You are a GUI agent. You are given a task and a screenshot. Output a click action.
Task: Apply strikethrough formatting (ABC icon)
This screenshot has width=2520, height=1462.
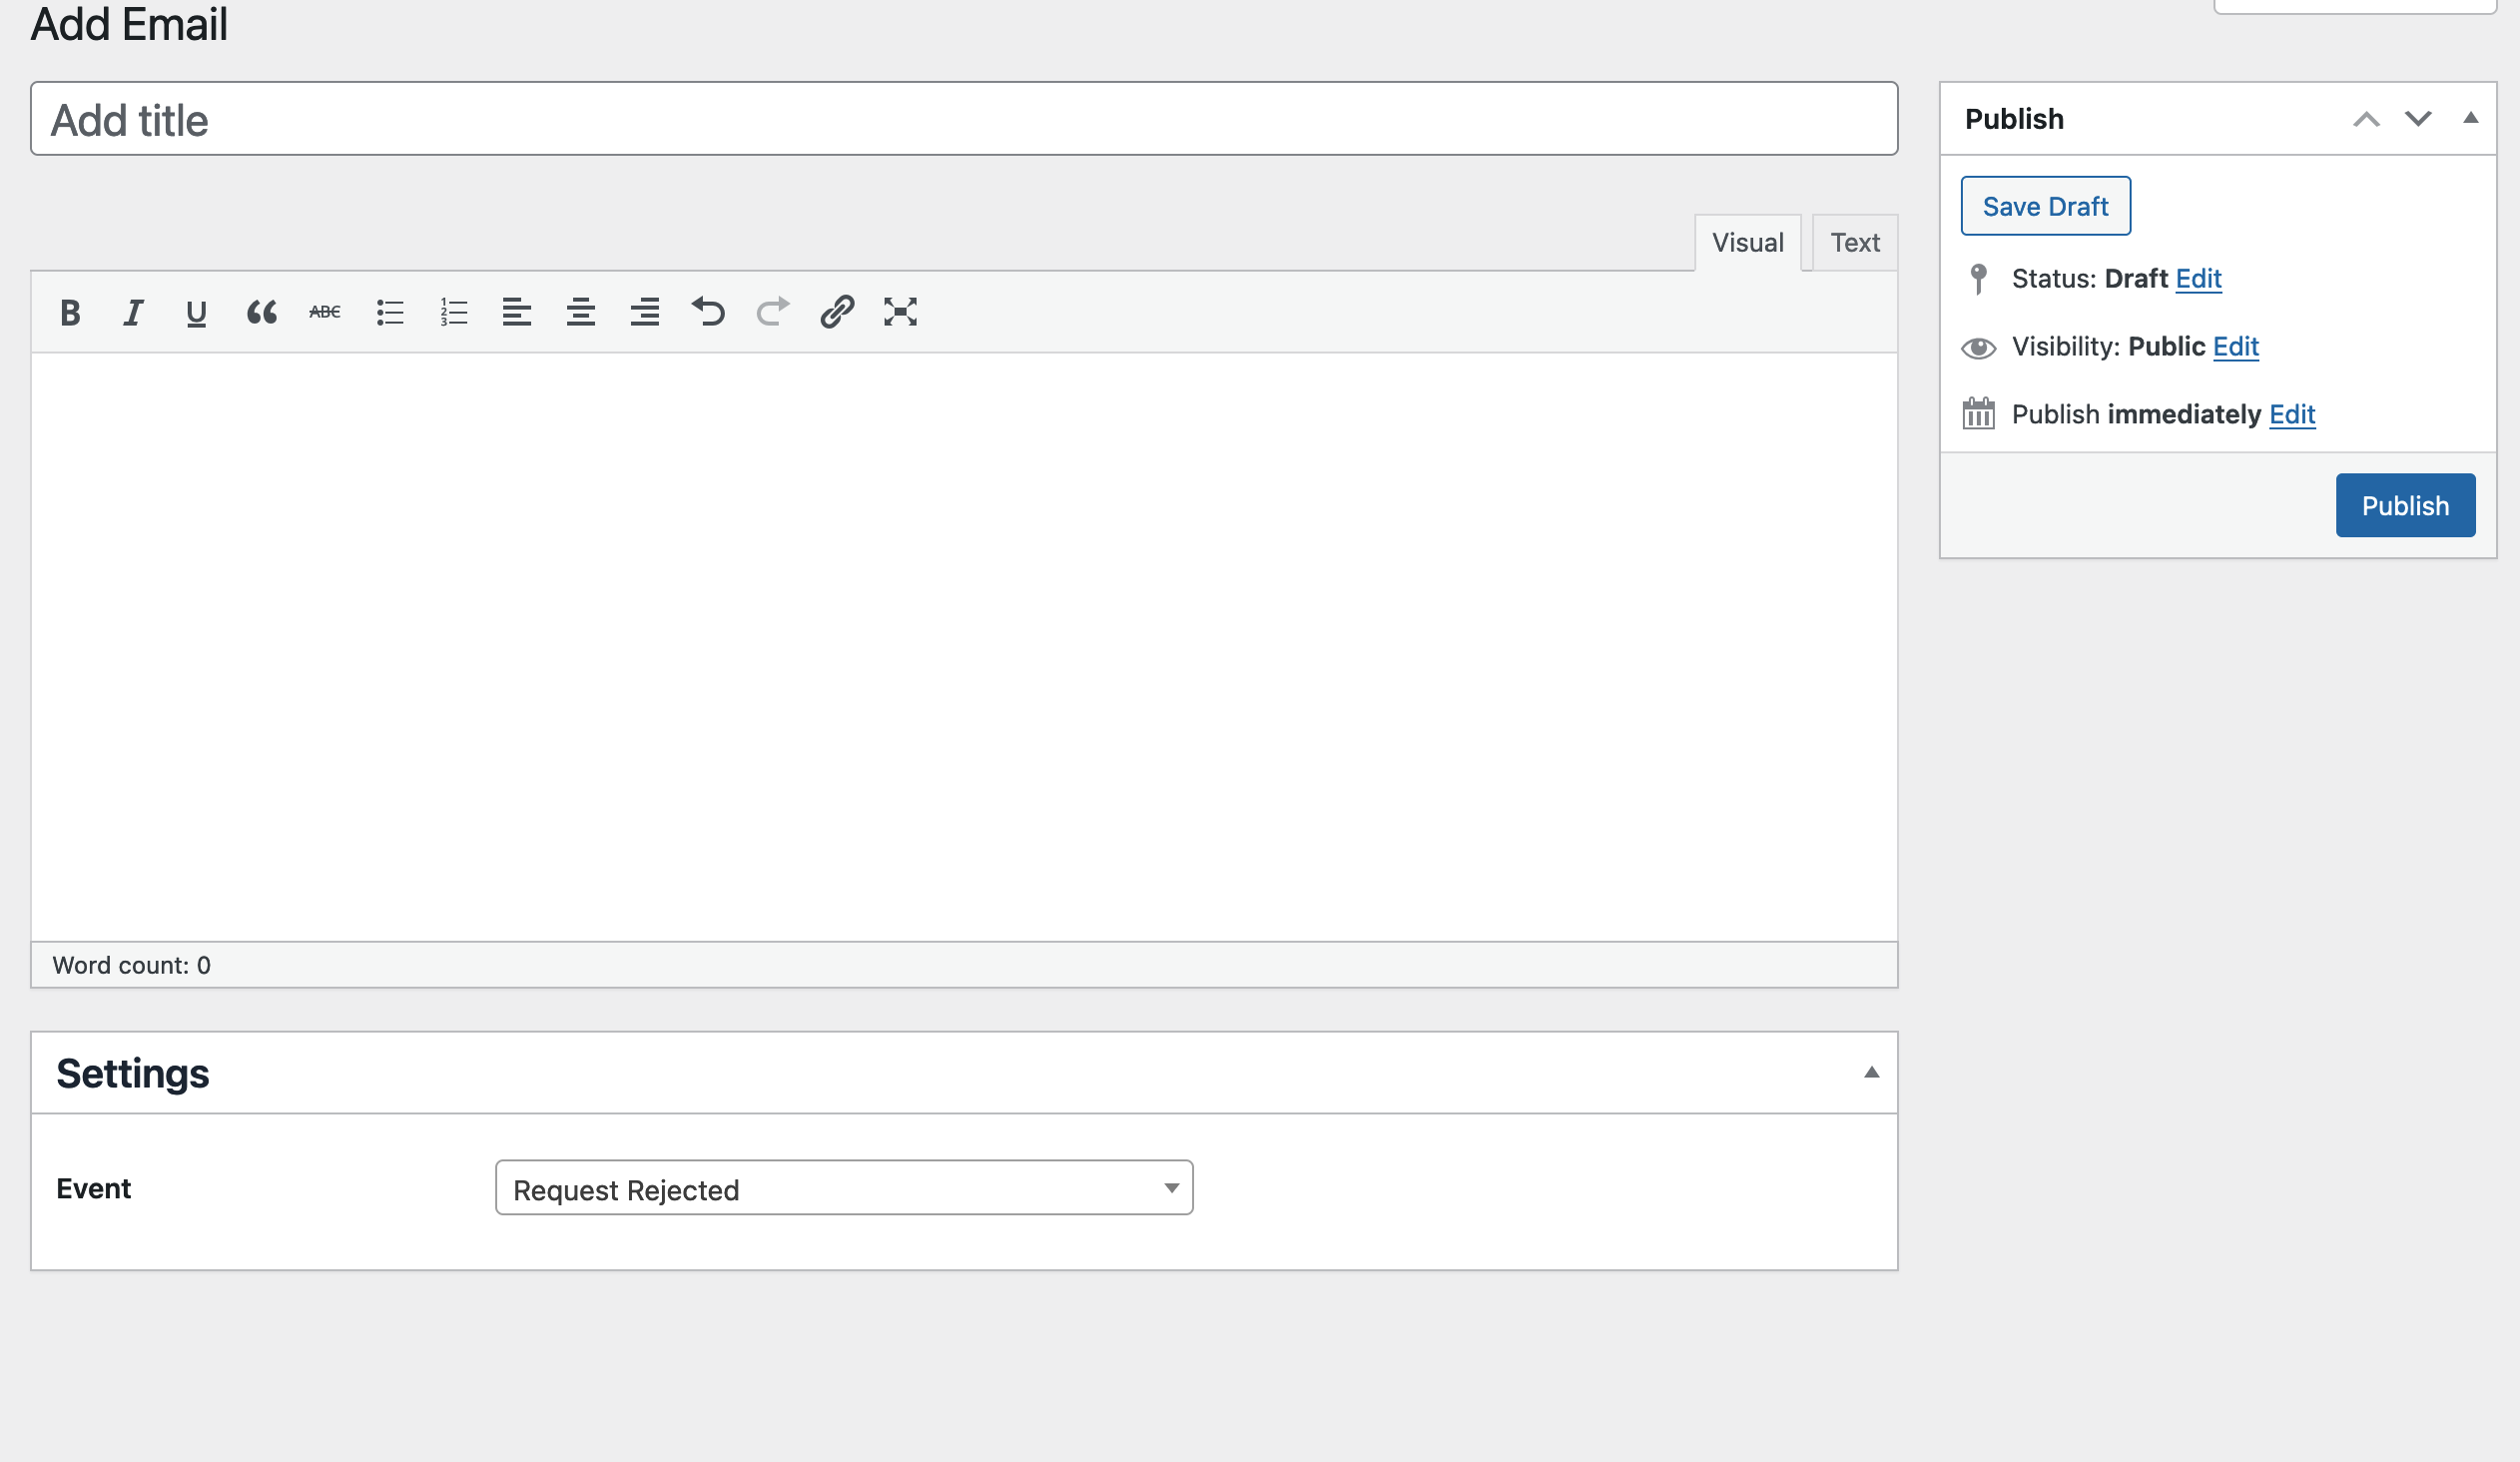pyautogui.click(x=325, y=313)
